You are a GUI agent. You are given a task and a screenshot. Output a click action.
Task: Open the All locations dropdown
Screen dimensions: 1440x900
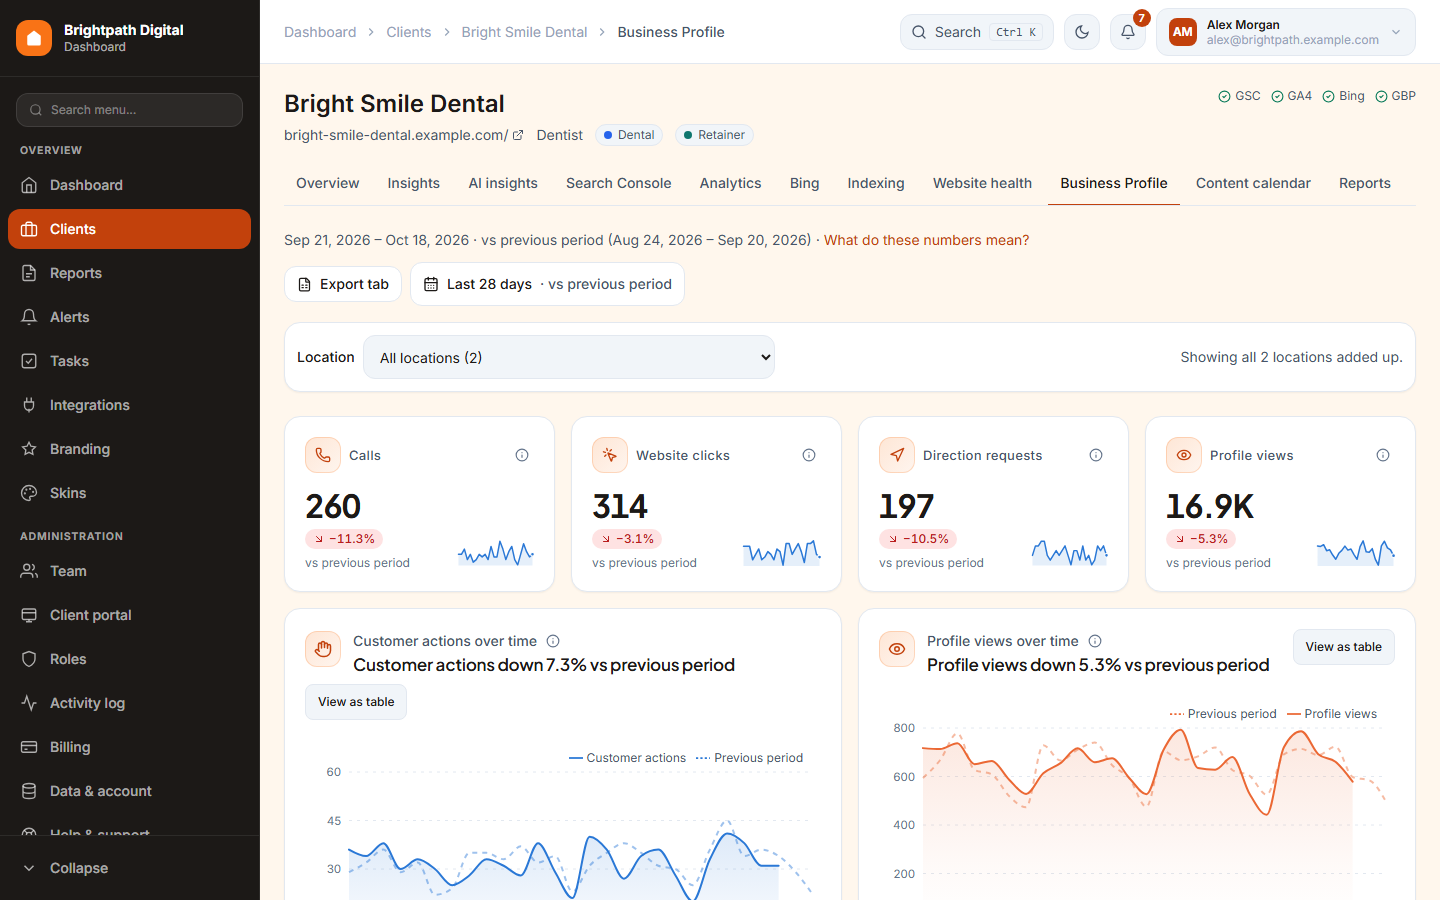pos(569,357)
